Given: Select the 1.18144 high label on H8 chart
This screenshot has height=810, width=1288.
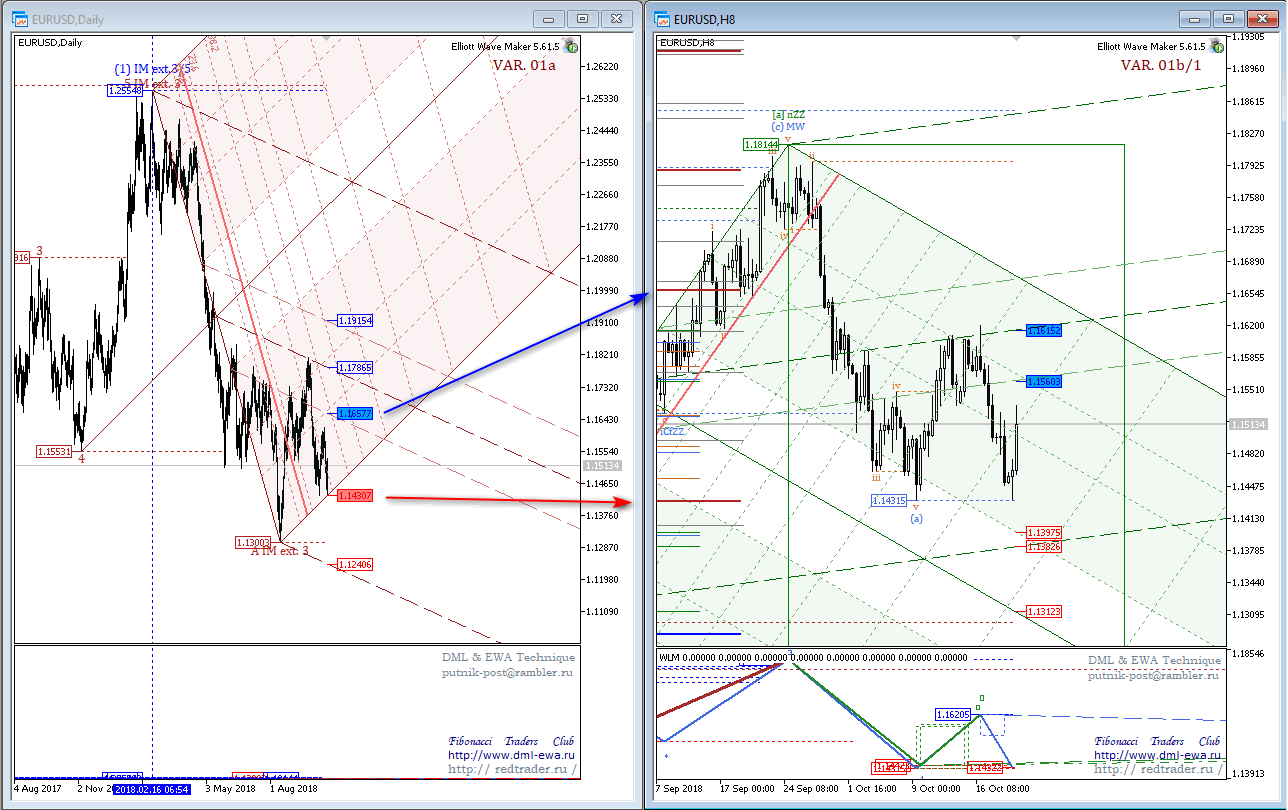Looking at the screenshot, I should click(761, 145).
